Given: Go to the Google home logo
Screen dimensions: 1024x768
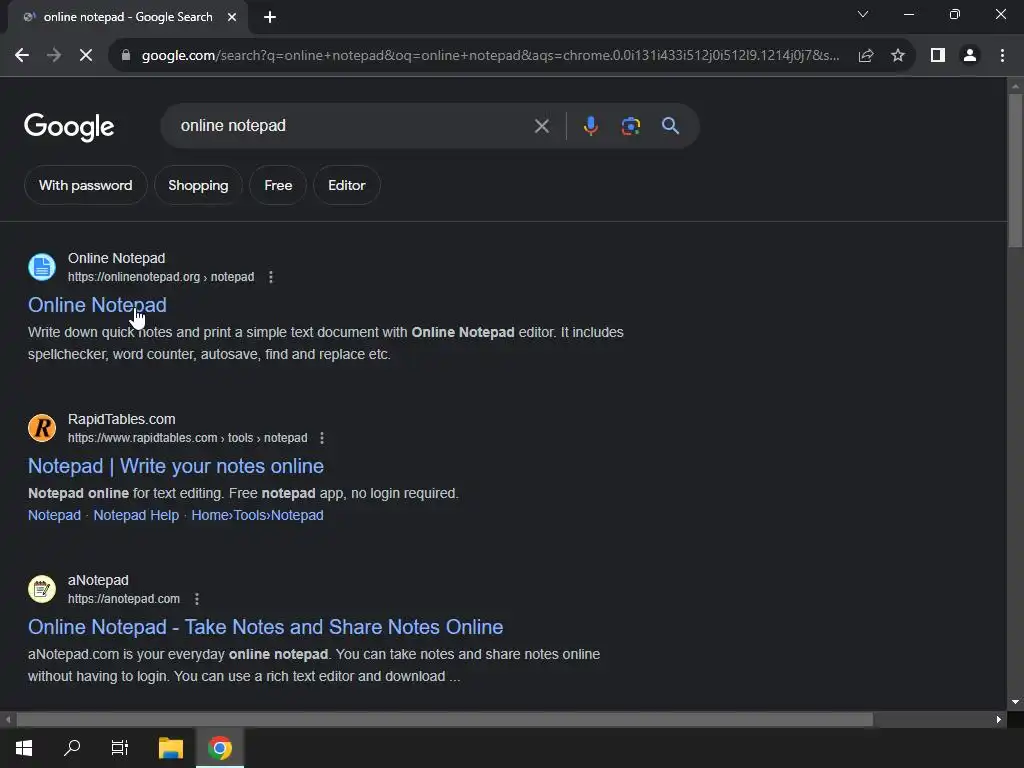Looking at the screenshot, I should pos(69,127).
